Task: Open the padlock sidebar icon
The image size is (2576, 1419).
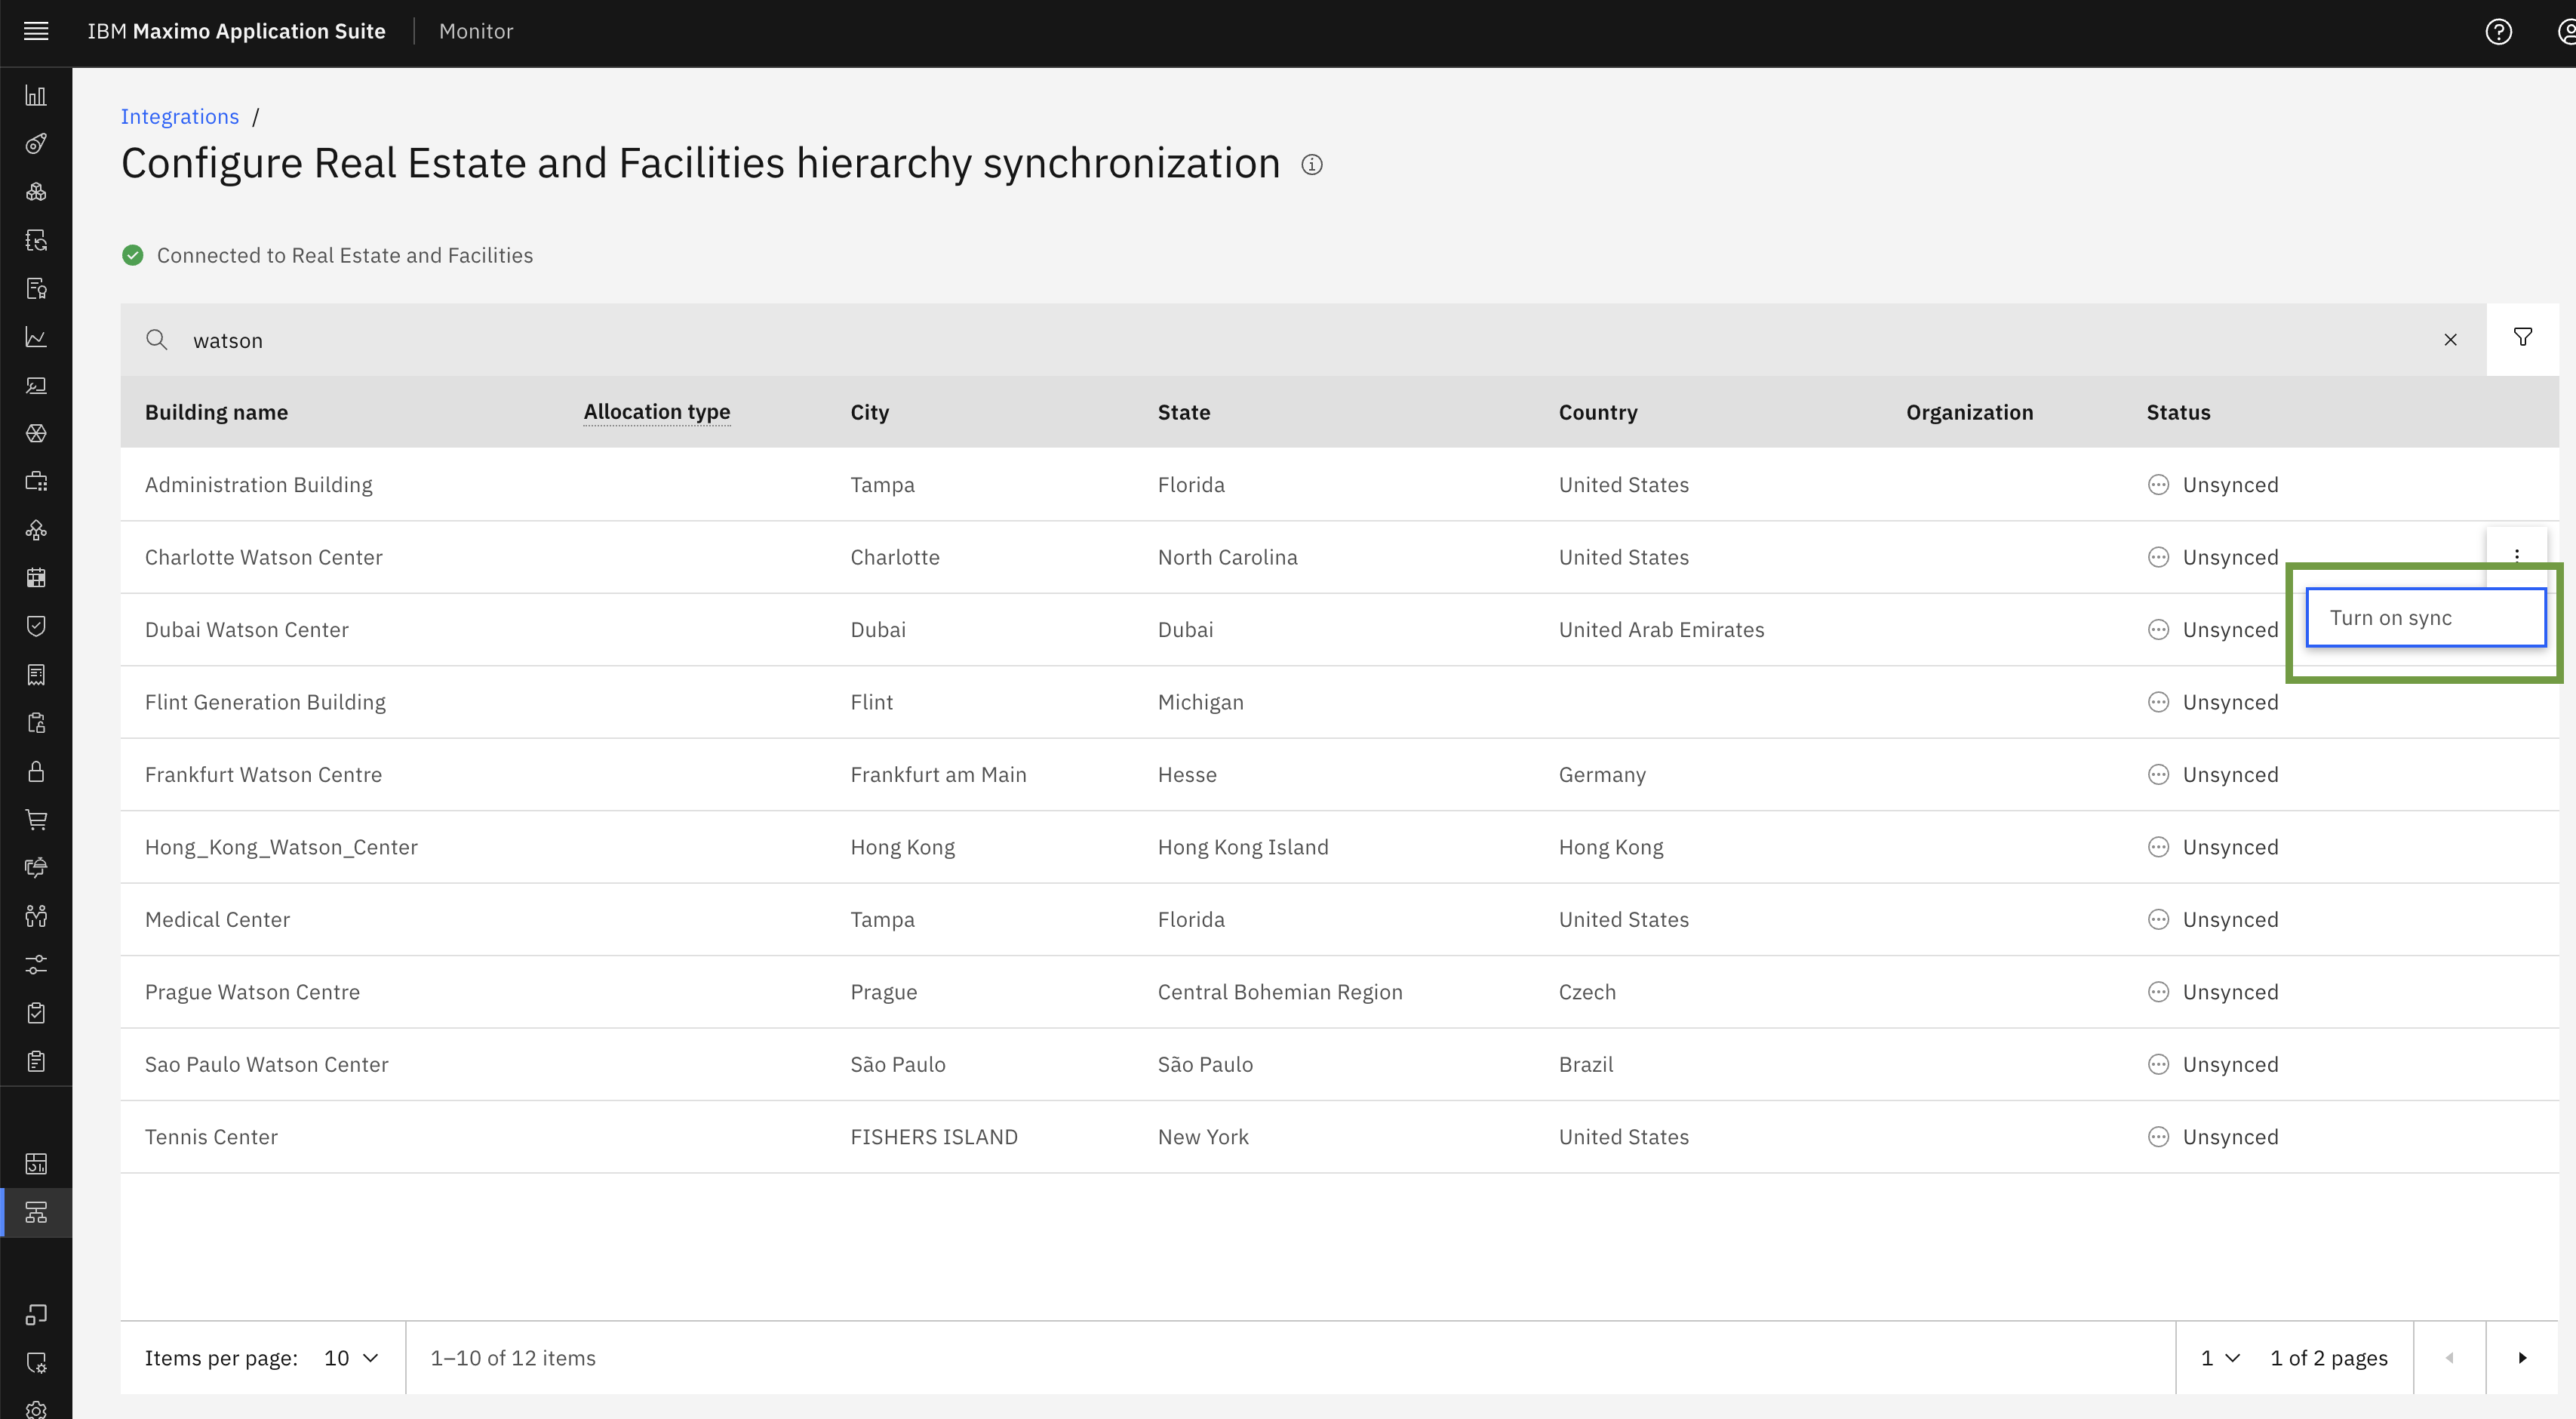Action: pyautogui.click(x=36, y=771)
